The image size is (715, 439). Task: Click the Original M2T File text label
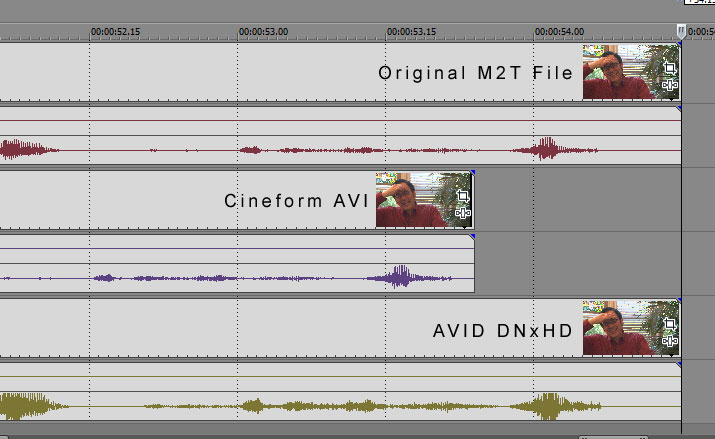(x=475, y=73)
